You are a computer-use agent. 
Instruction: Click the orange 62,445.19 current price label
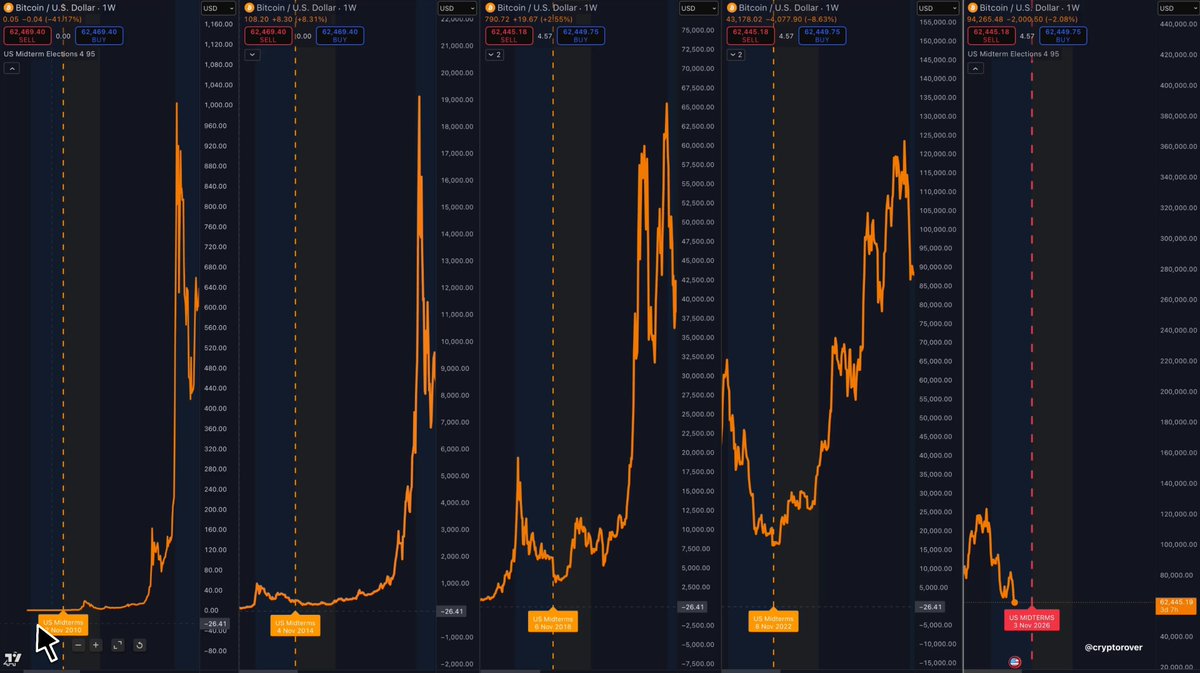1176,606
